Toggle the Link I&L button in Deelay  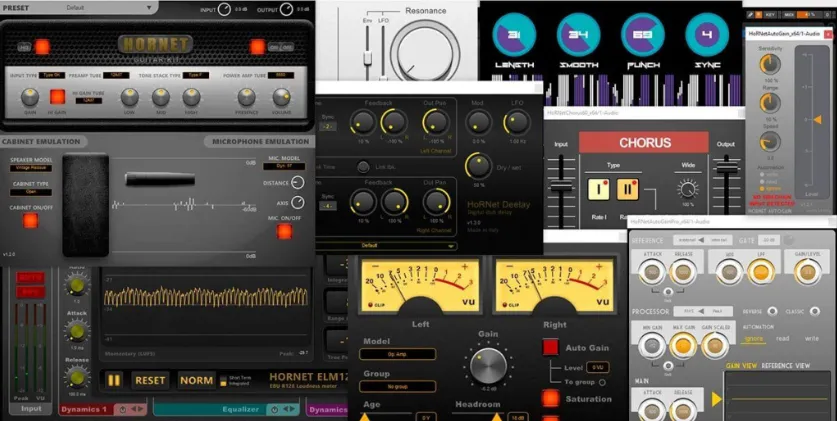coord(363,167)
